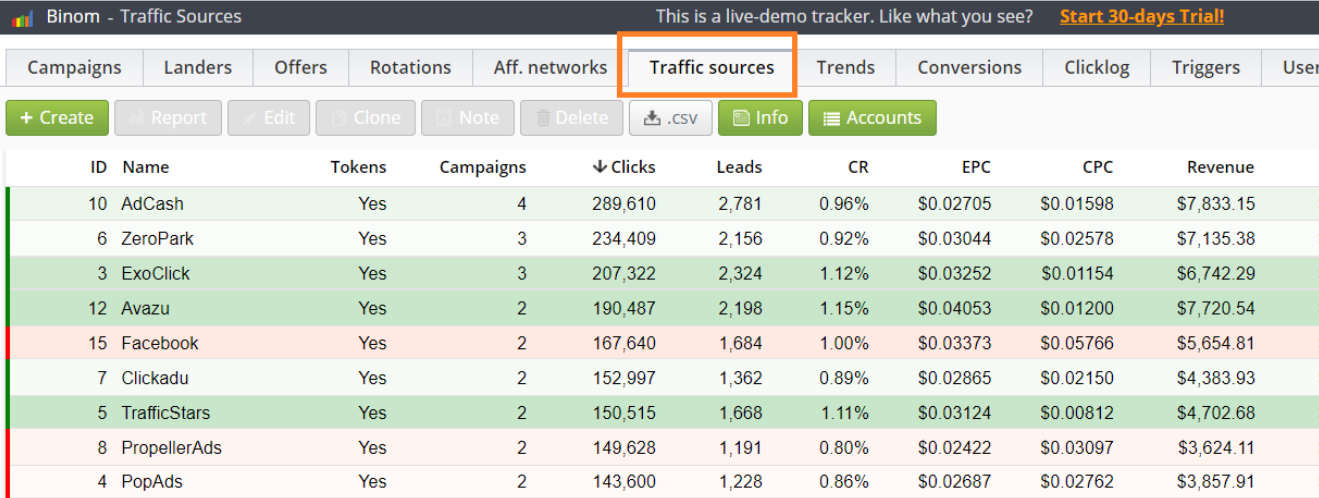
Task: Click Facebook row ID 15
Action: coord(98,343)
